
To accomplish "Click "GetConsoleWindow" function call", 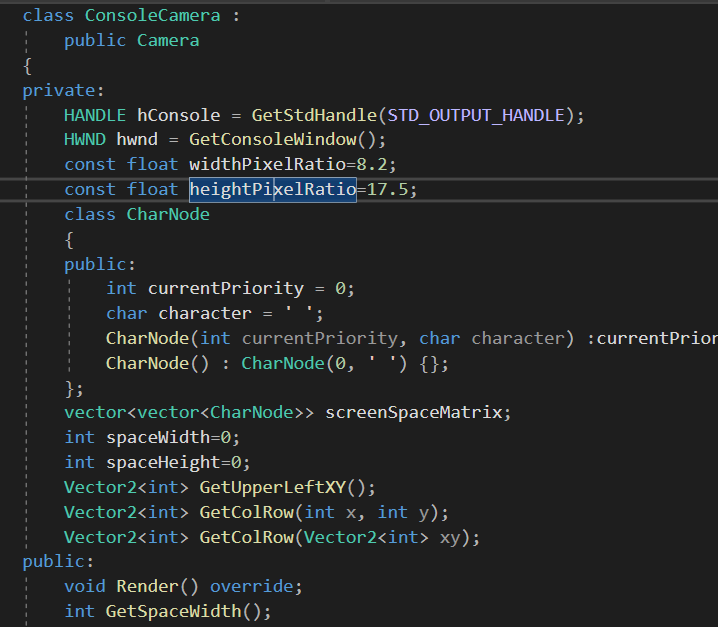I will tap(272, 139).
